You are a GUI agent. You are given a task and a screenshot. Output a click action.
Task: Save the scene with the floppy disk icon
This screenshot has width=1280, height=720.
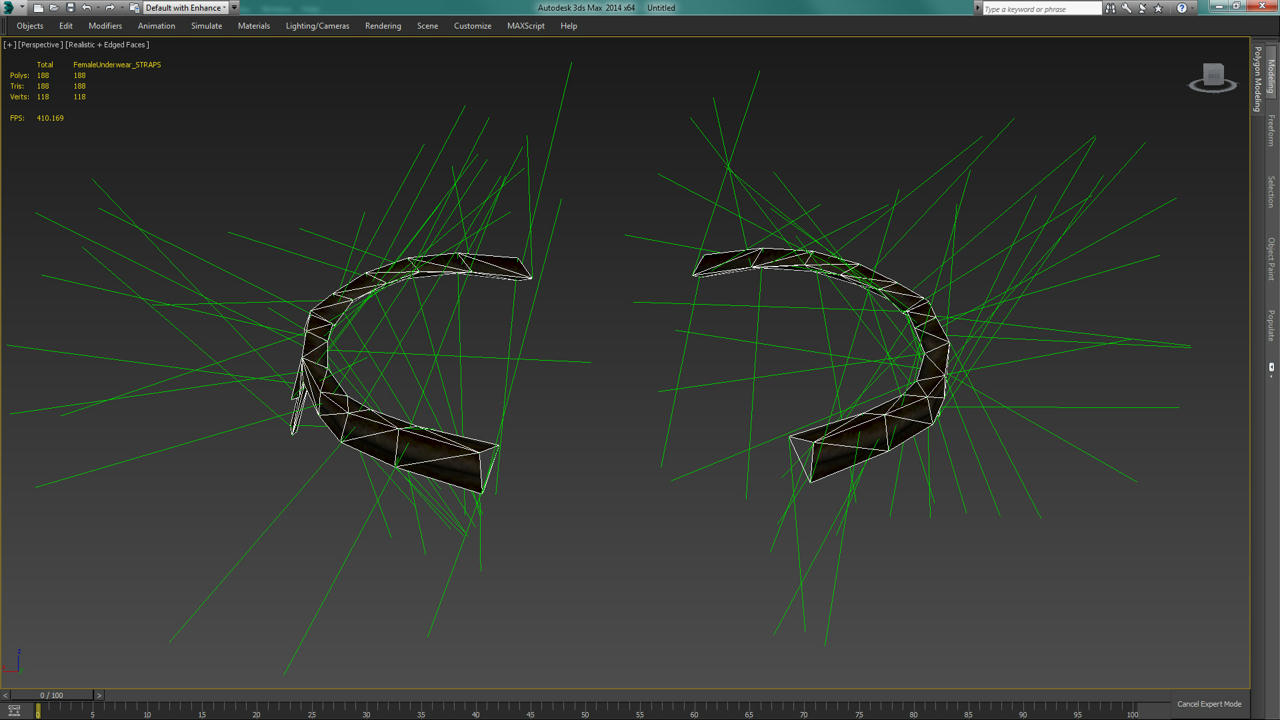click(70, 8)
